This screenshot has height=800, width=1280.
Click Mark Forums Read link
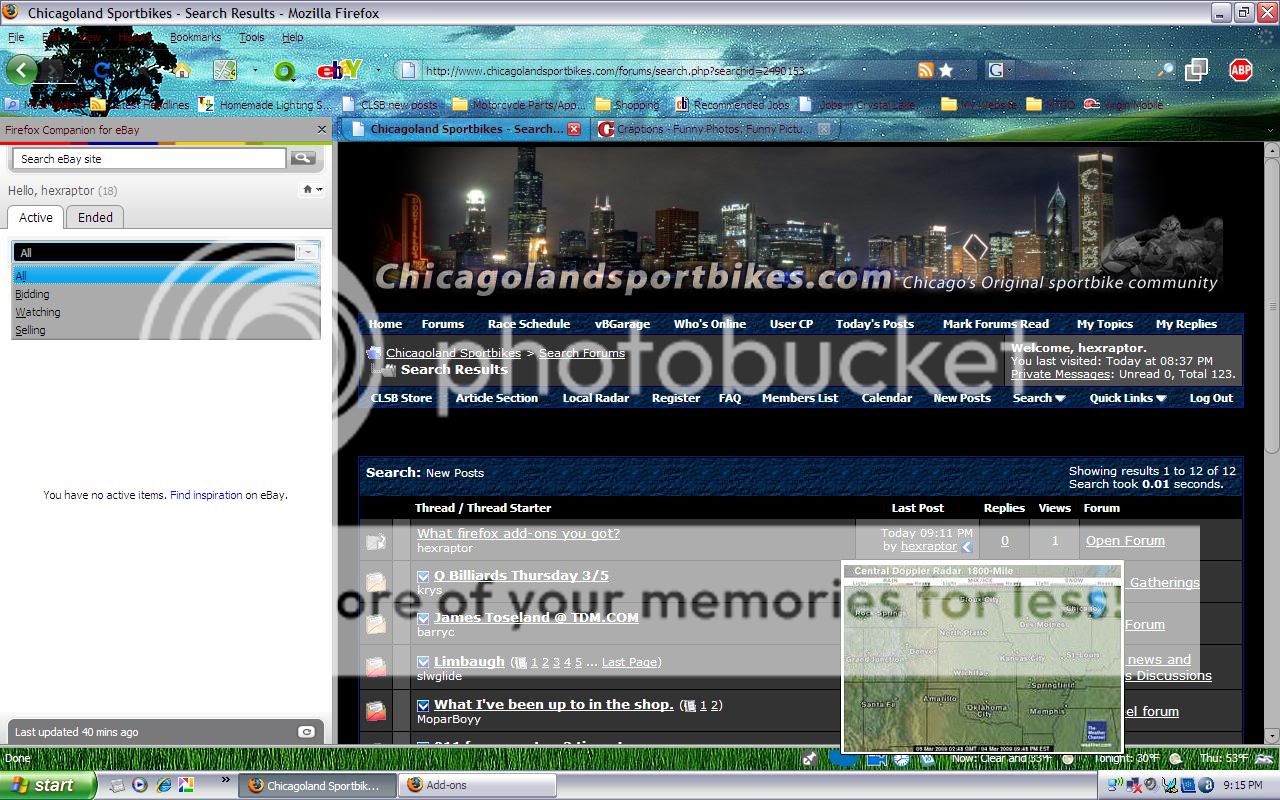coord(995,324)
